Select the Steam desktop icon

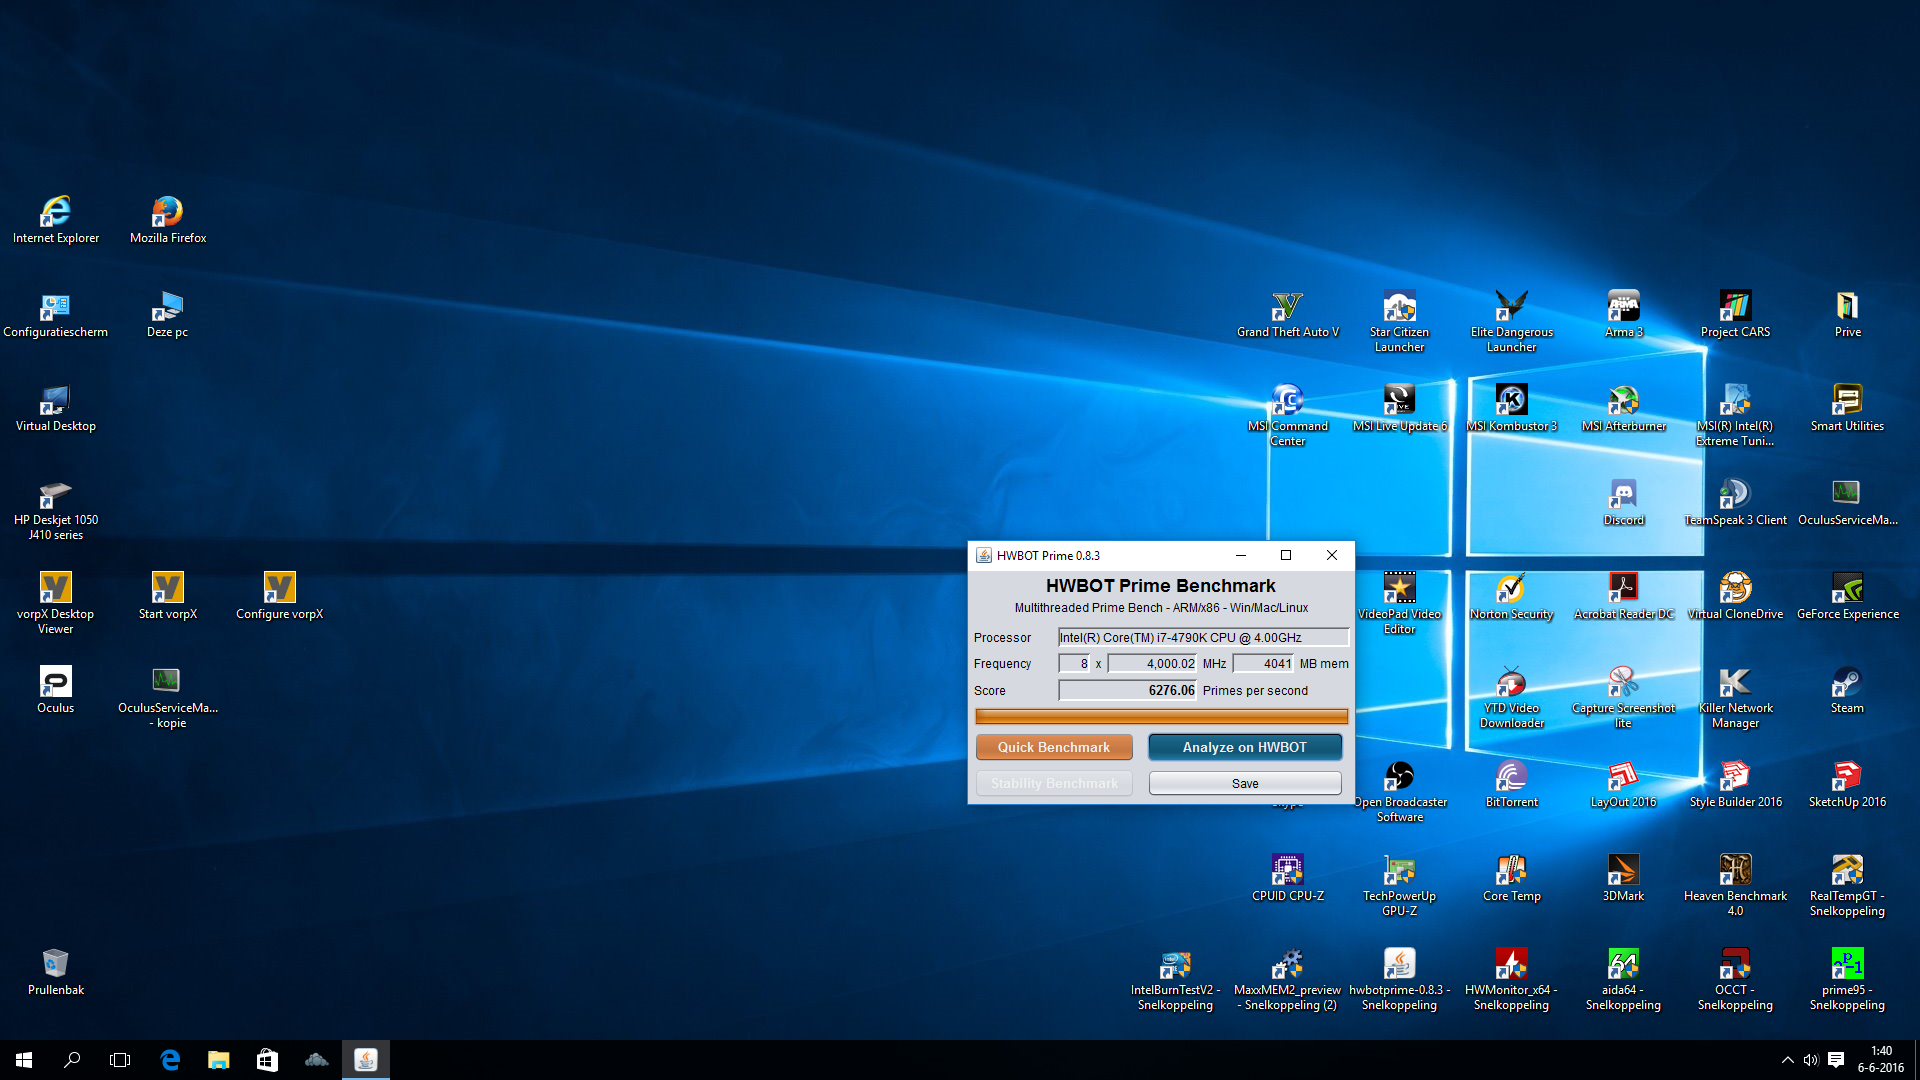coord(1848,690)
